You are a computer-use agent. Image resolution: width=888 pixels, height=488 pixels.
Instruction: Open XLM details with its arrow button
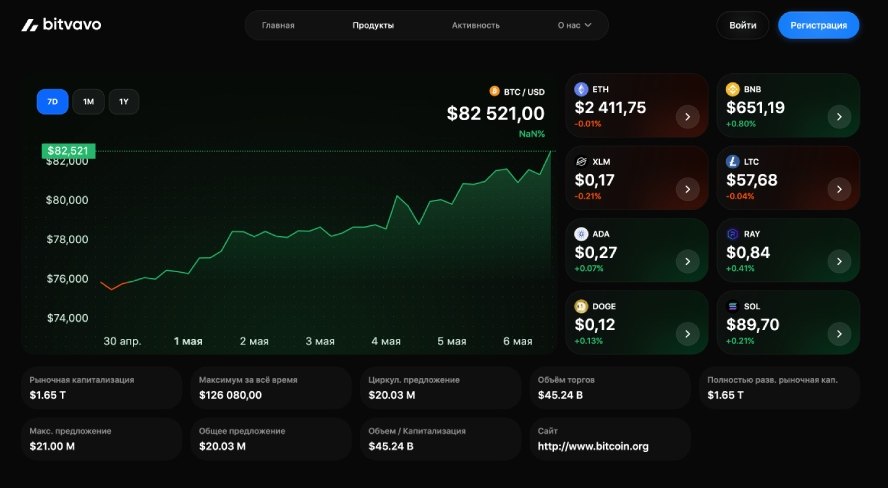(x=688, y=189)
